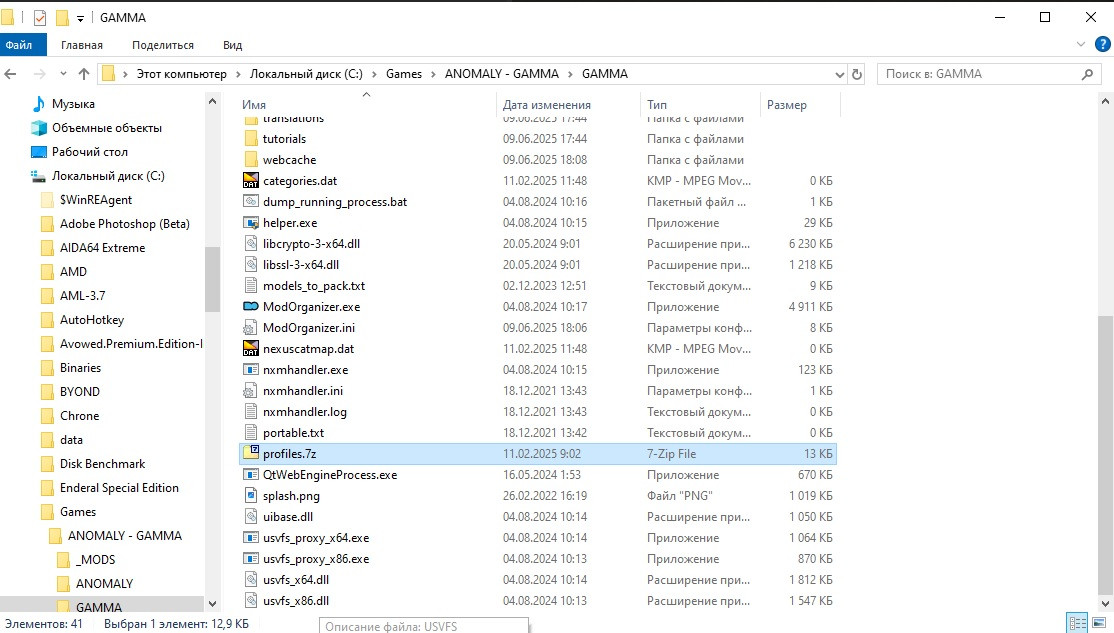Click nxmhandler.log file name

pos(305,412)
